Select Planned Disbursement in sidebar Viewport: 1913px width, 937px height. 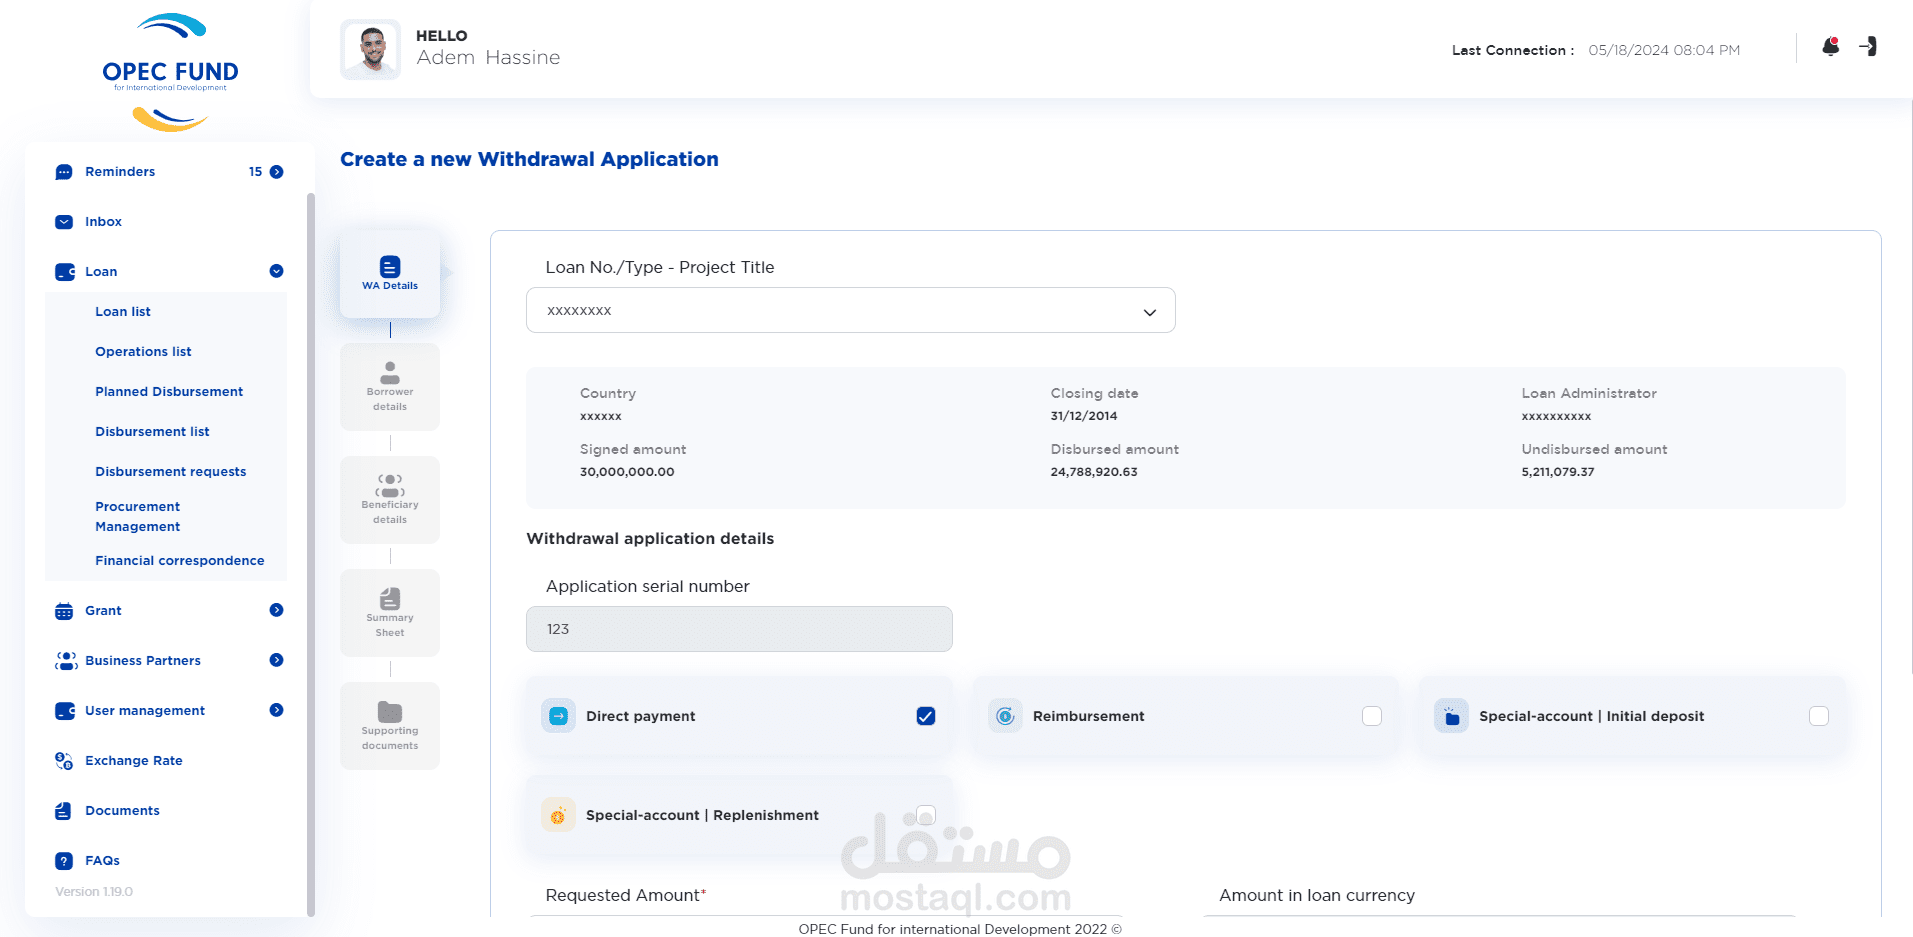169,392
